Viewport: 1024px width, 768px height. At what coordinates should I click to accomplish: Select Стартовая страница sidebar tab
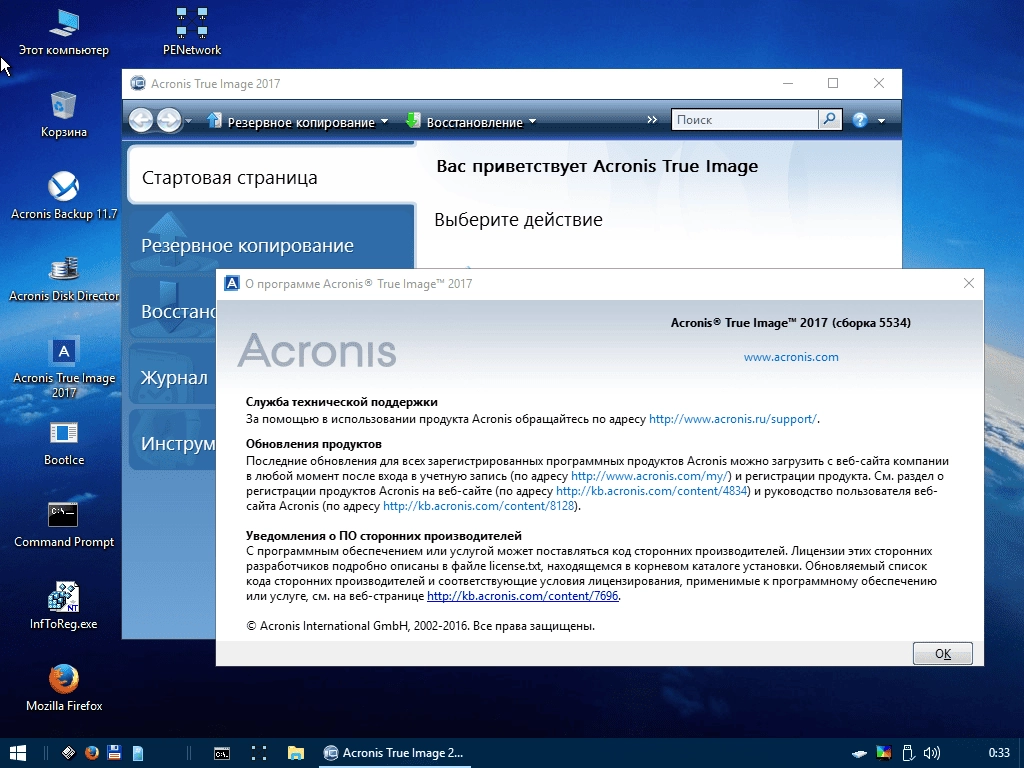click(271, 176)
